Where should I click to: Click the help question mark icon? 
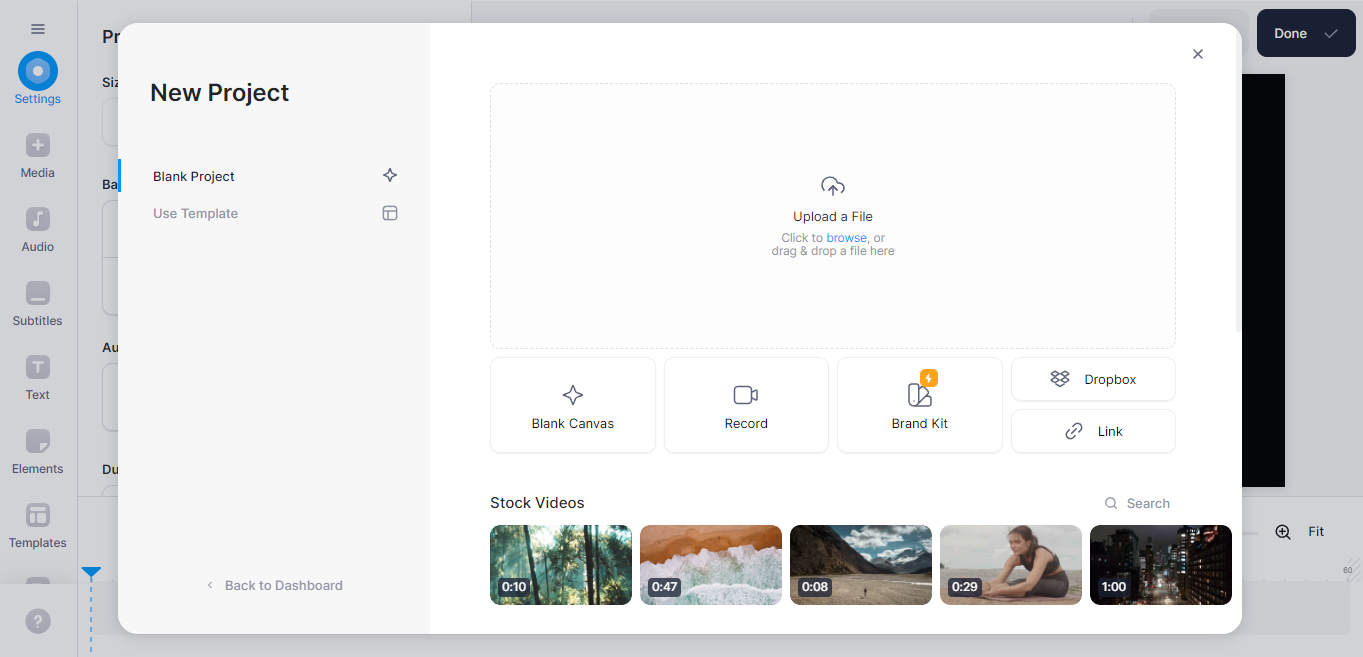pos(37,621)
